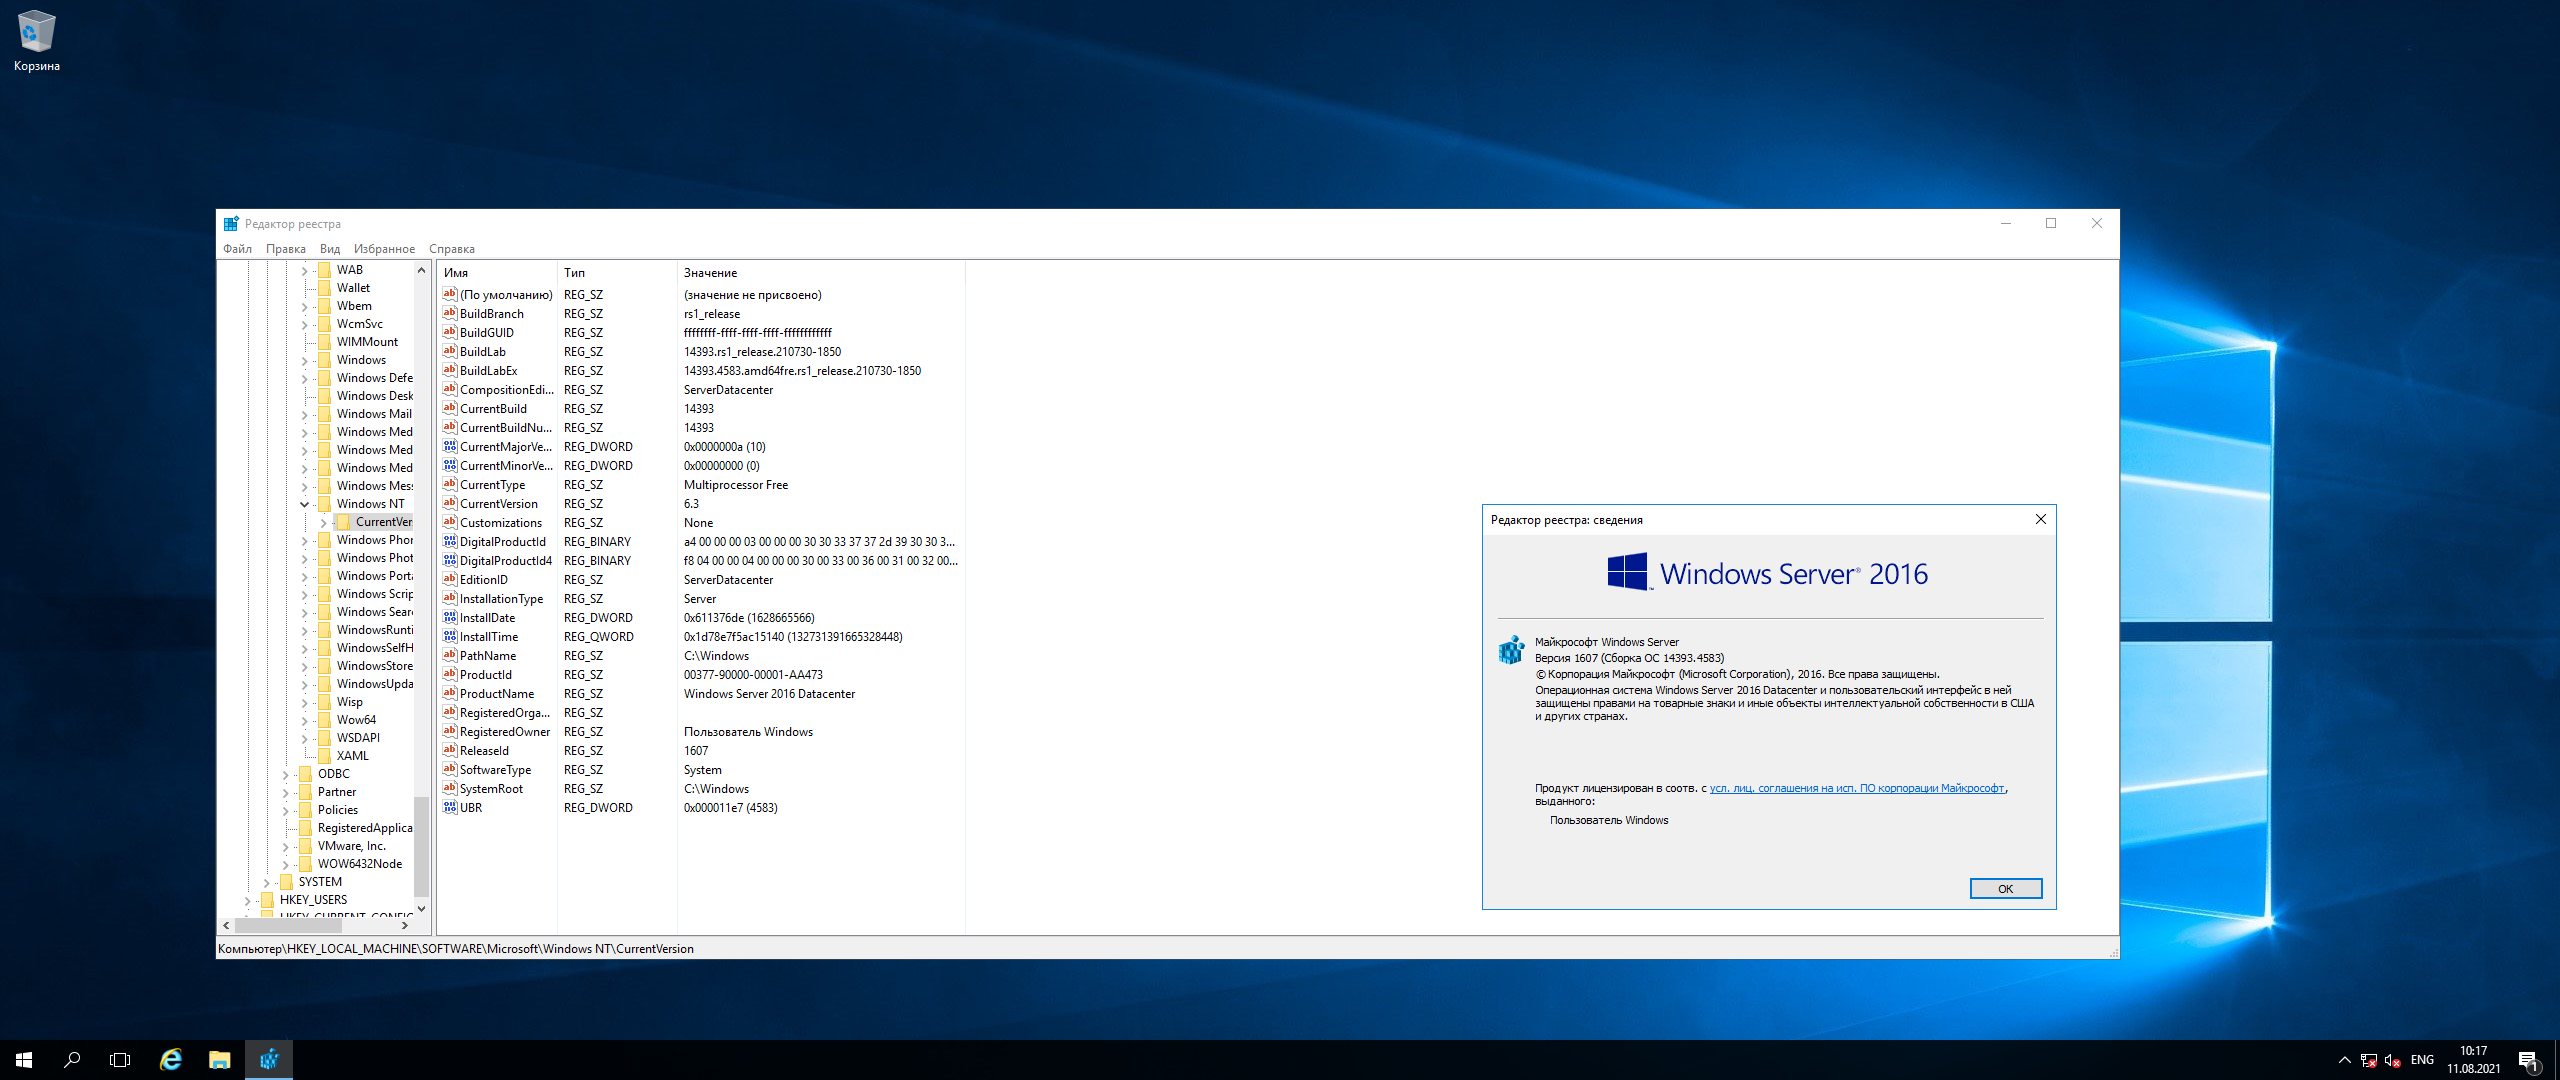Select the ProductName value icon
The width and height of the screenshot is (2560, 1080).
pos(450,693)
